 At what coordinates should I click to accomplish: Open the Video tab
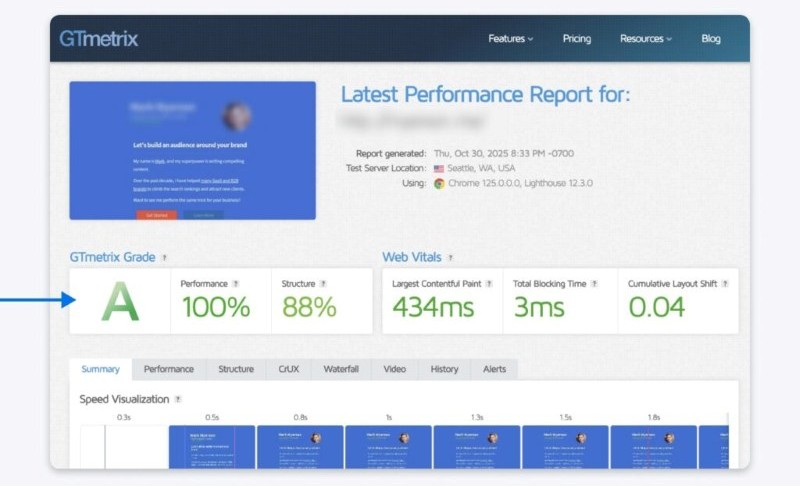point(395,369)
